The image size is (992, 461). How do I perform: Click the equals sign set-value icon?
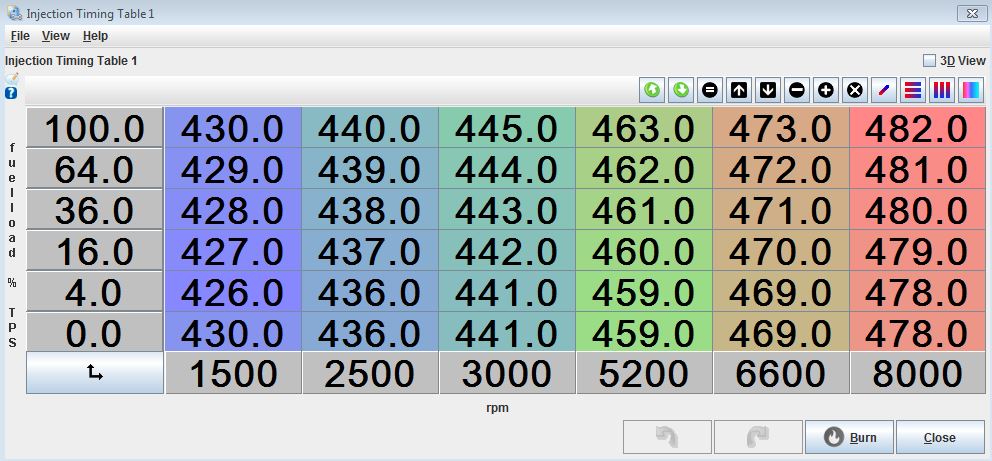(x=710, y=90)
